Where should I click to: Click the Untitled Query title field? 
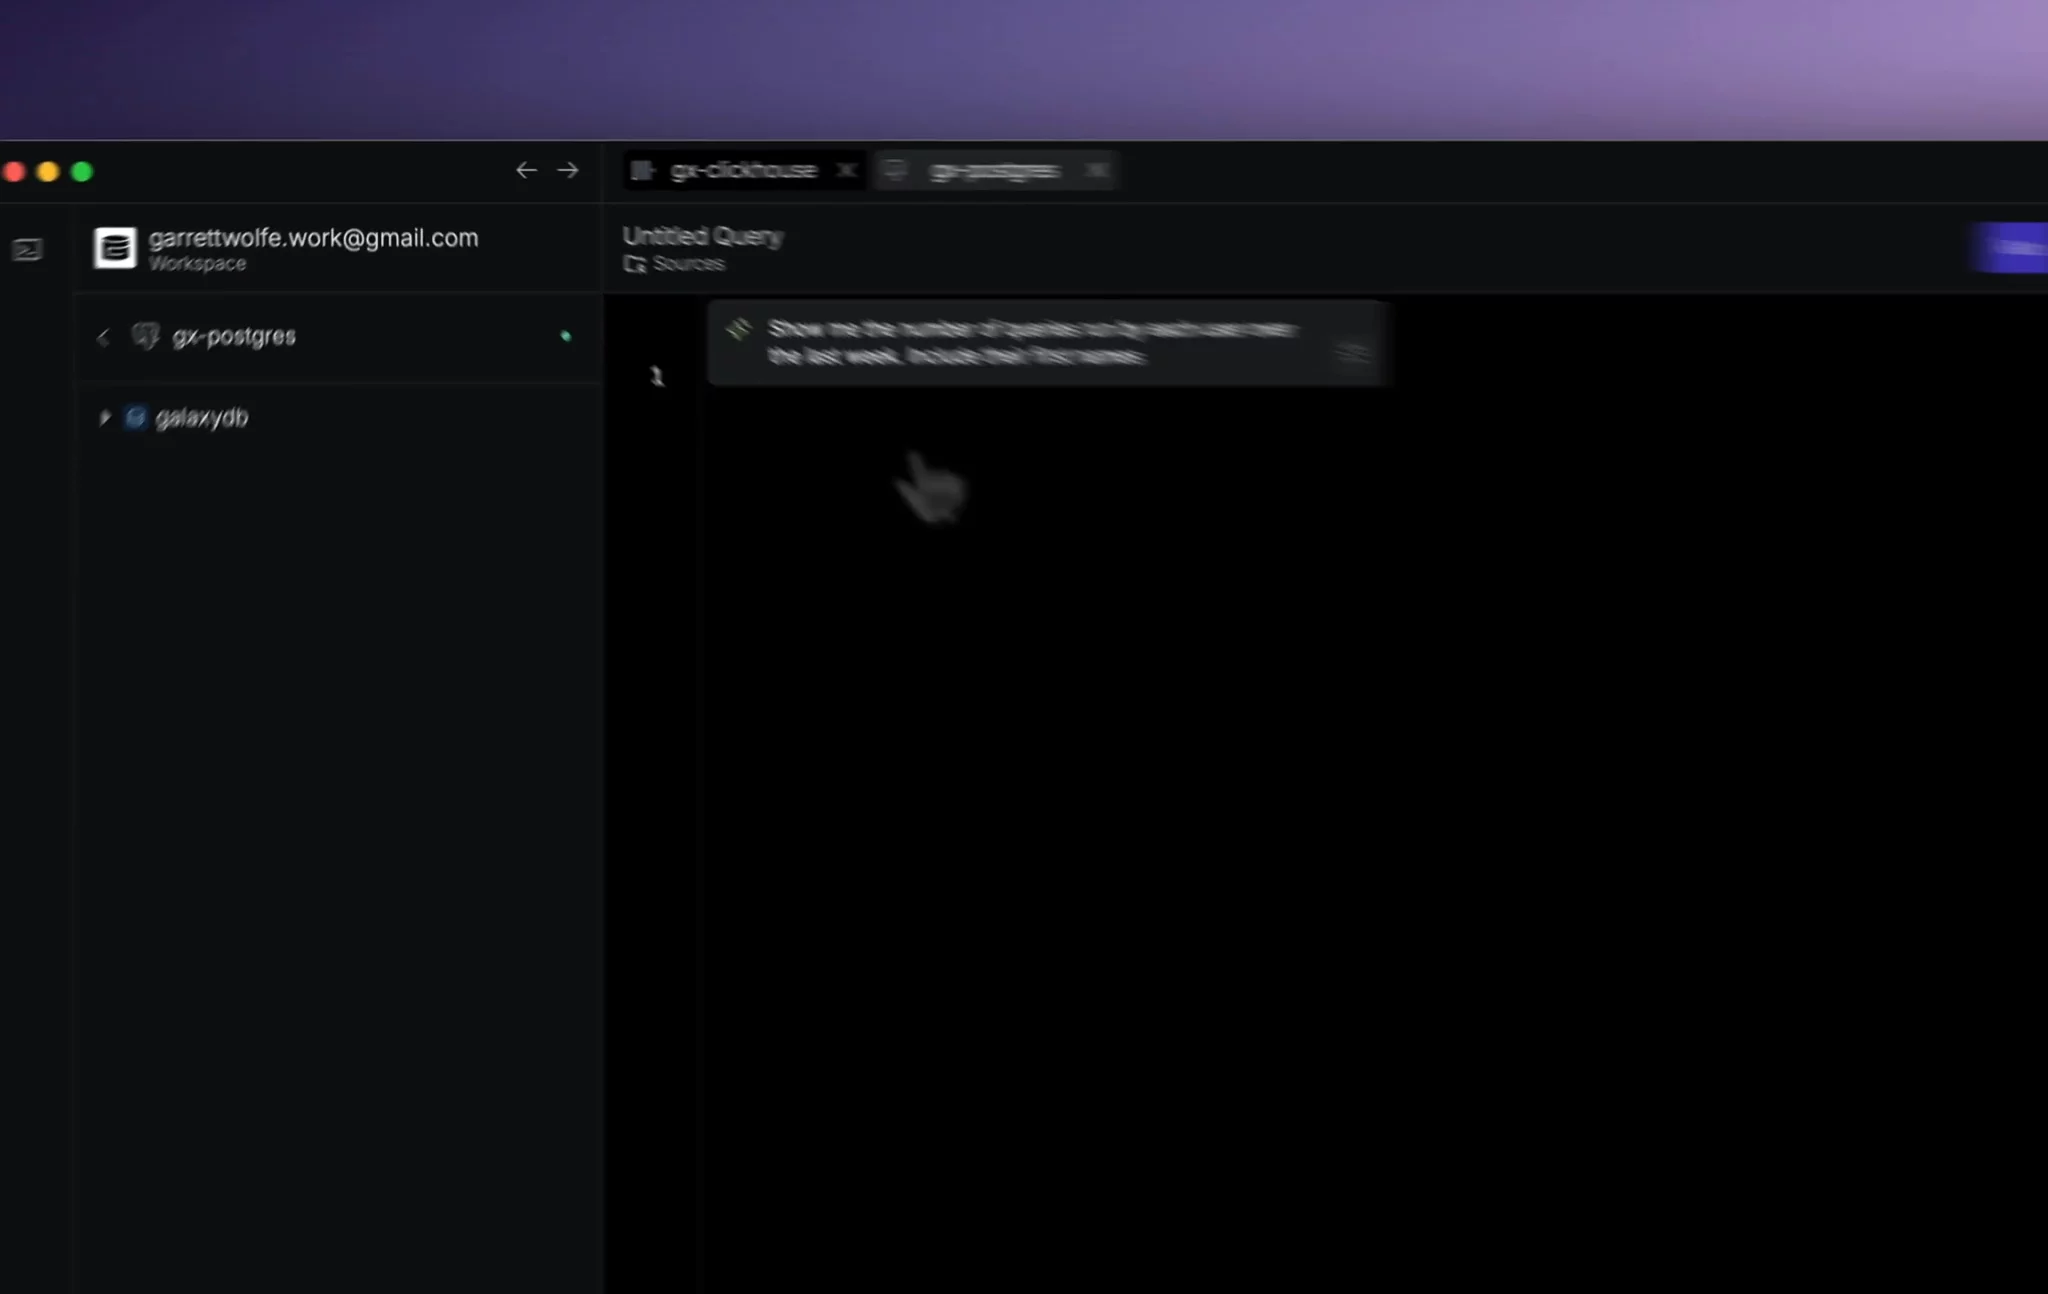pos(702,236)
